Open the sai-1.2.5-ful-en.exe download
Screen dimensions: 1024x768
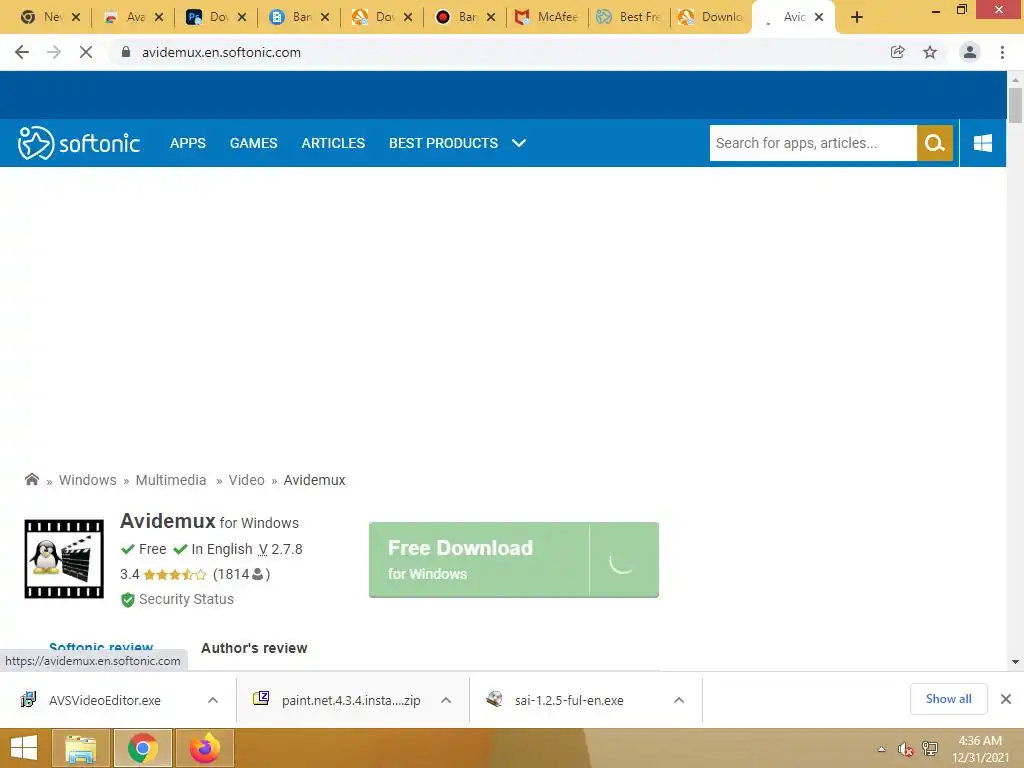pos(569,700)
